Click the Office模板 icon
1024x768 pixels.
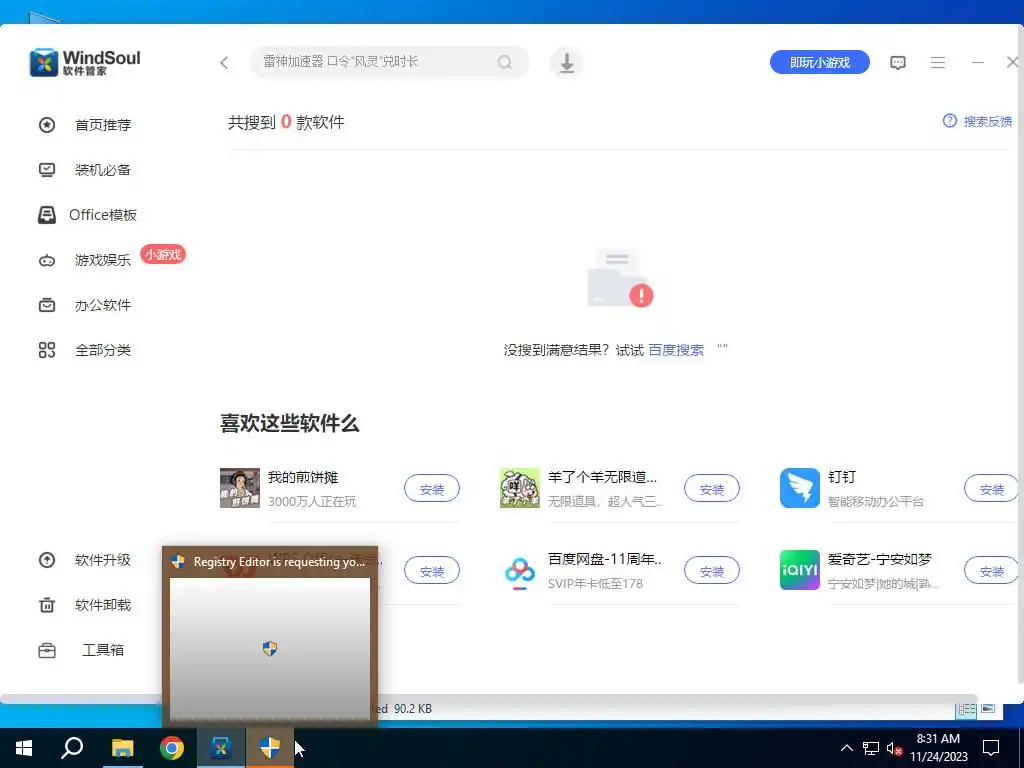tap(47, 215)
